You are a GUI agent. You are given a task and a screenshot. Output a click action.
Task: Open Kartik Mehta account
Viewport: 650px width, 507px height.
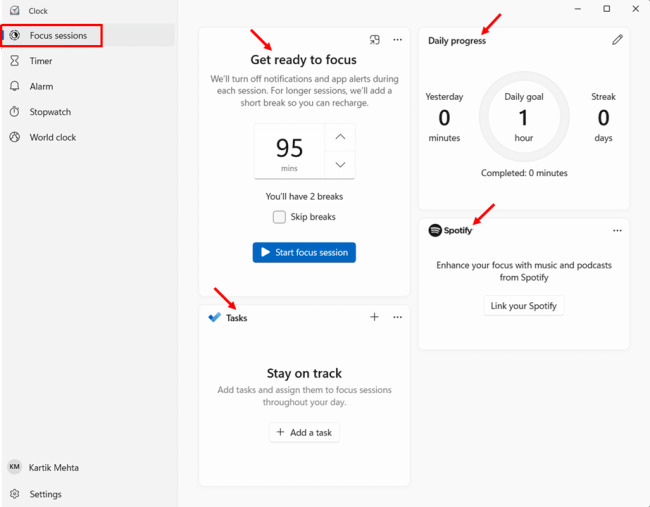point(88,467)
